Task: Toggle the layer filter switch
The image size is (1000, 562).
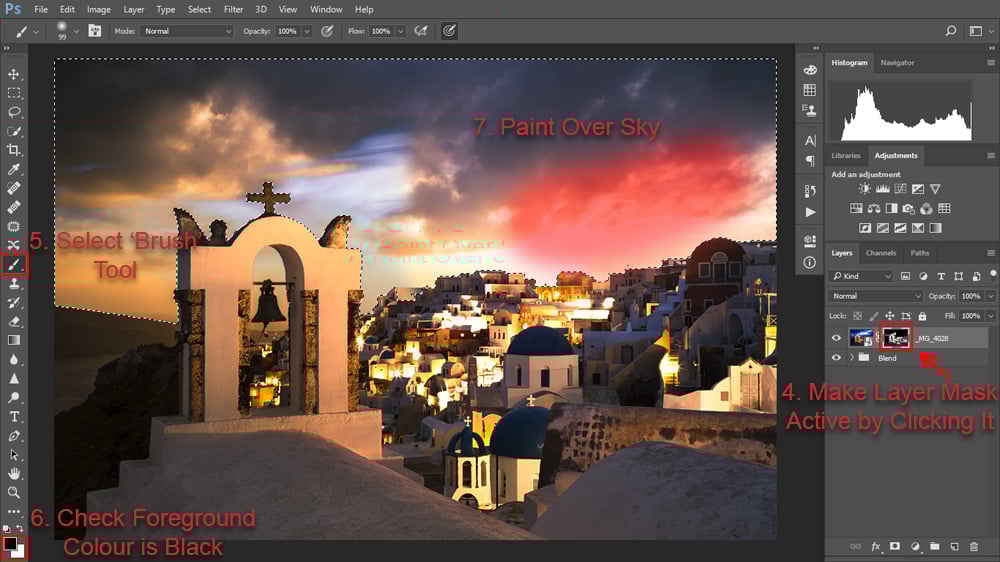Action: 993,274
